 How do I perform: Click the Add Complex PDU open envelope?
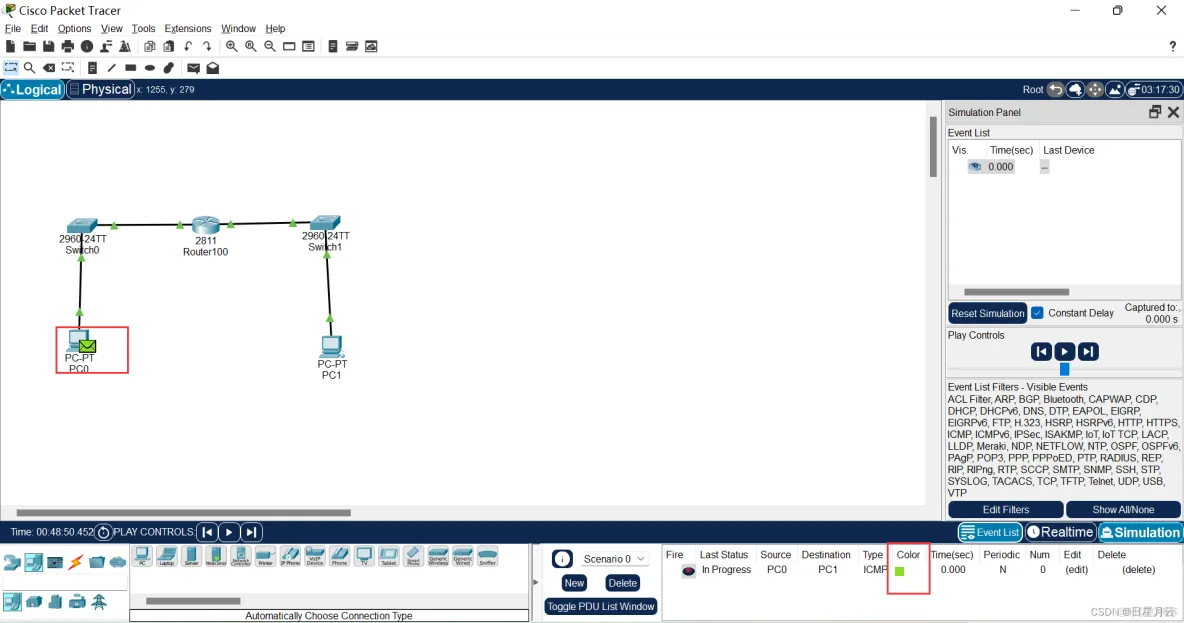tap(213, 68)
